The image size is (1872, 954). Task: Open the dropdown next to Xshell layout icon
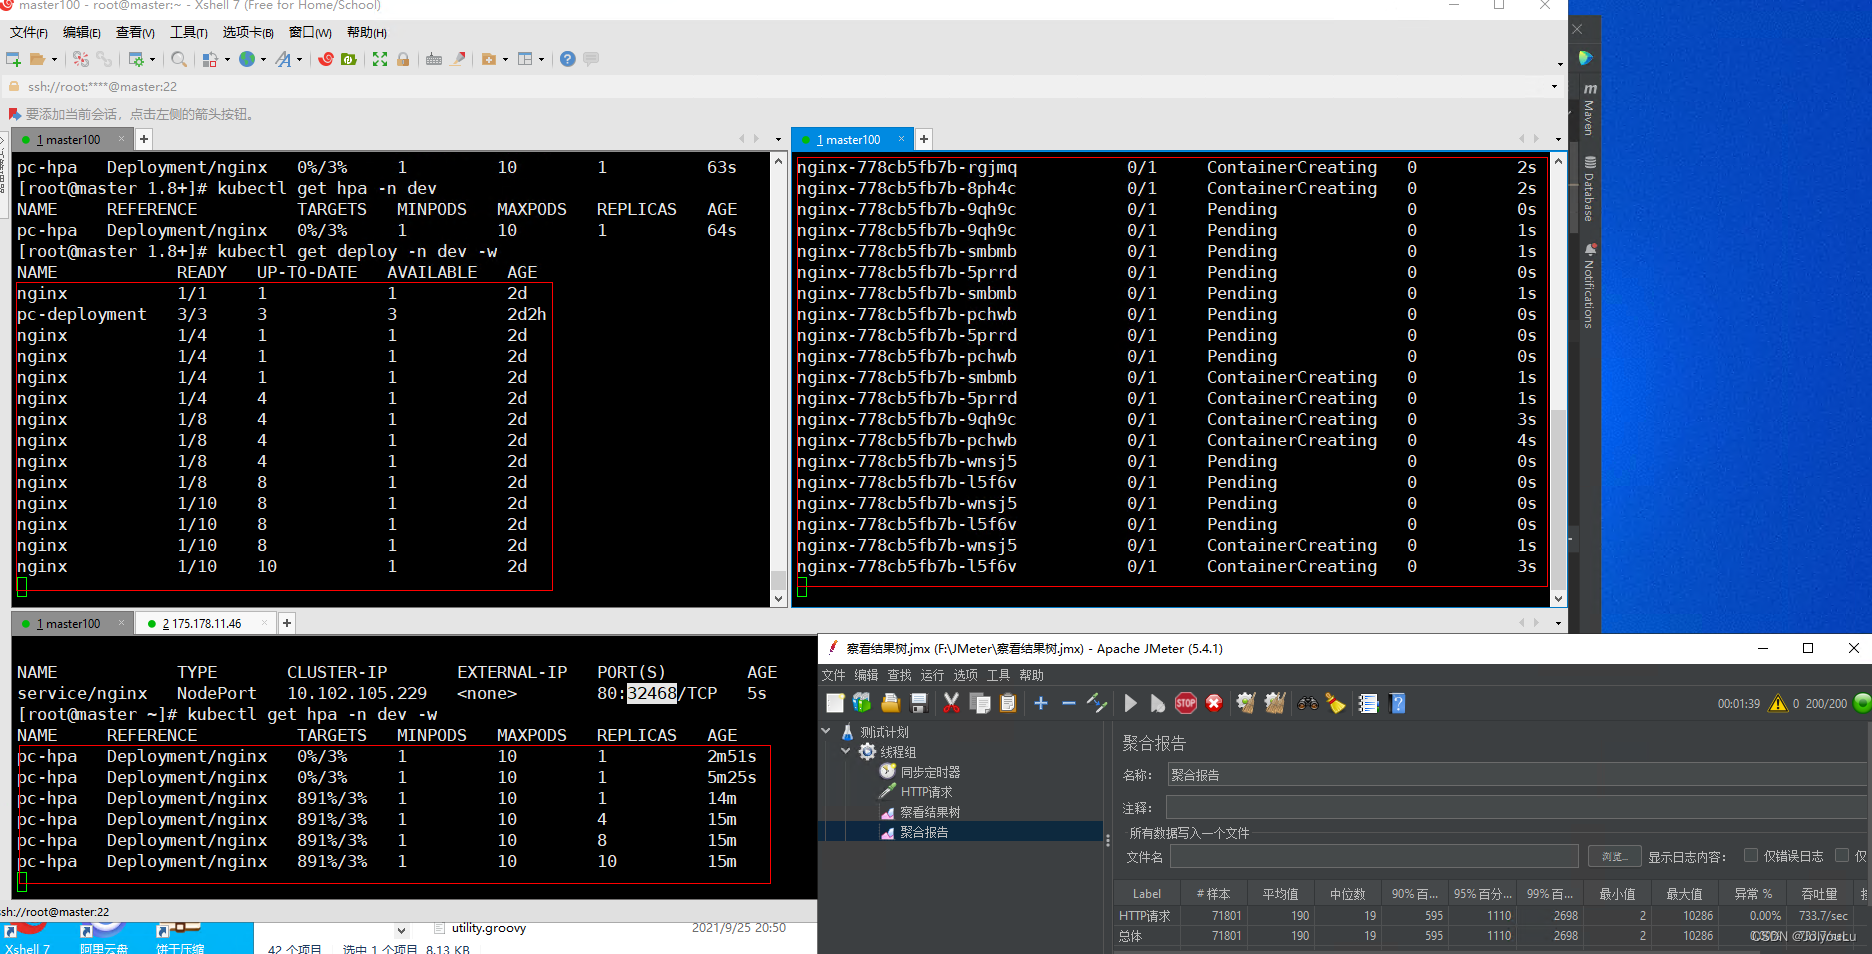(541, 59)
